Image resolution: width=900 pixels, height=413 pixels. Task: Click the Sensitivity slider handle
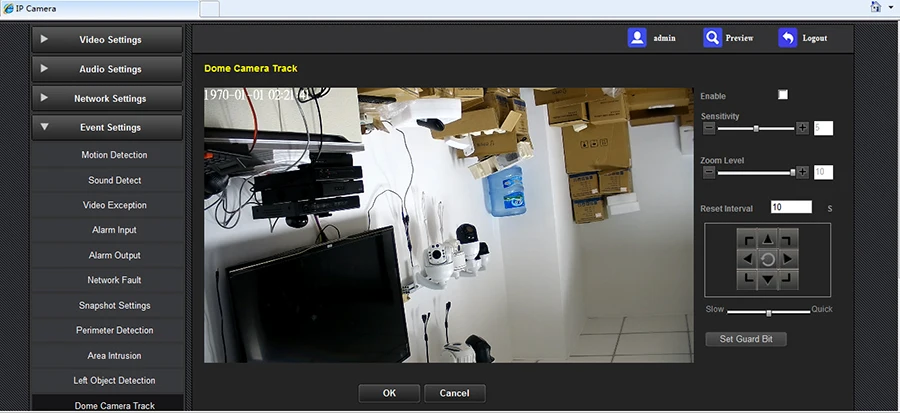tap(756, 128)
